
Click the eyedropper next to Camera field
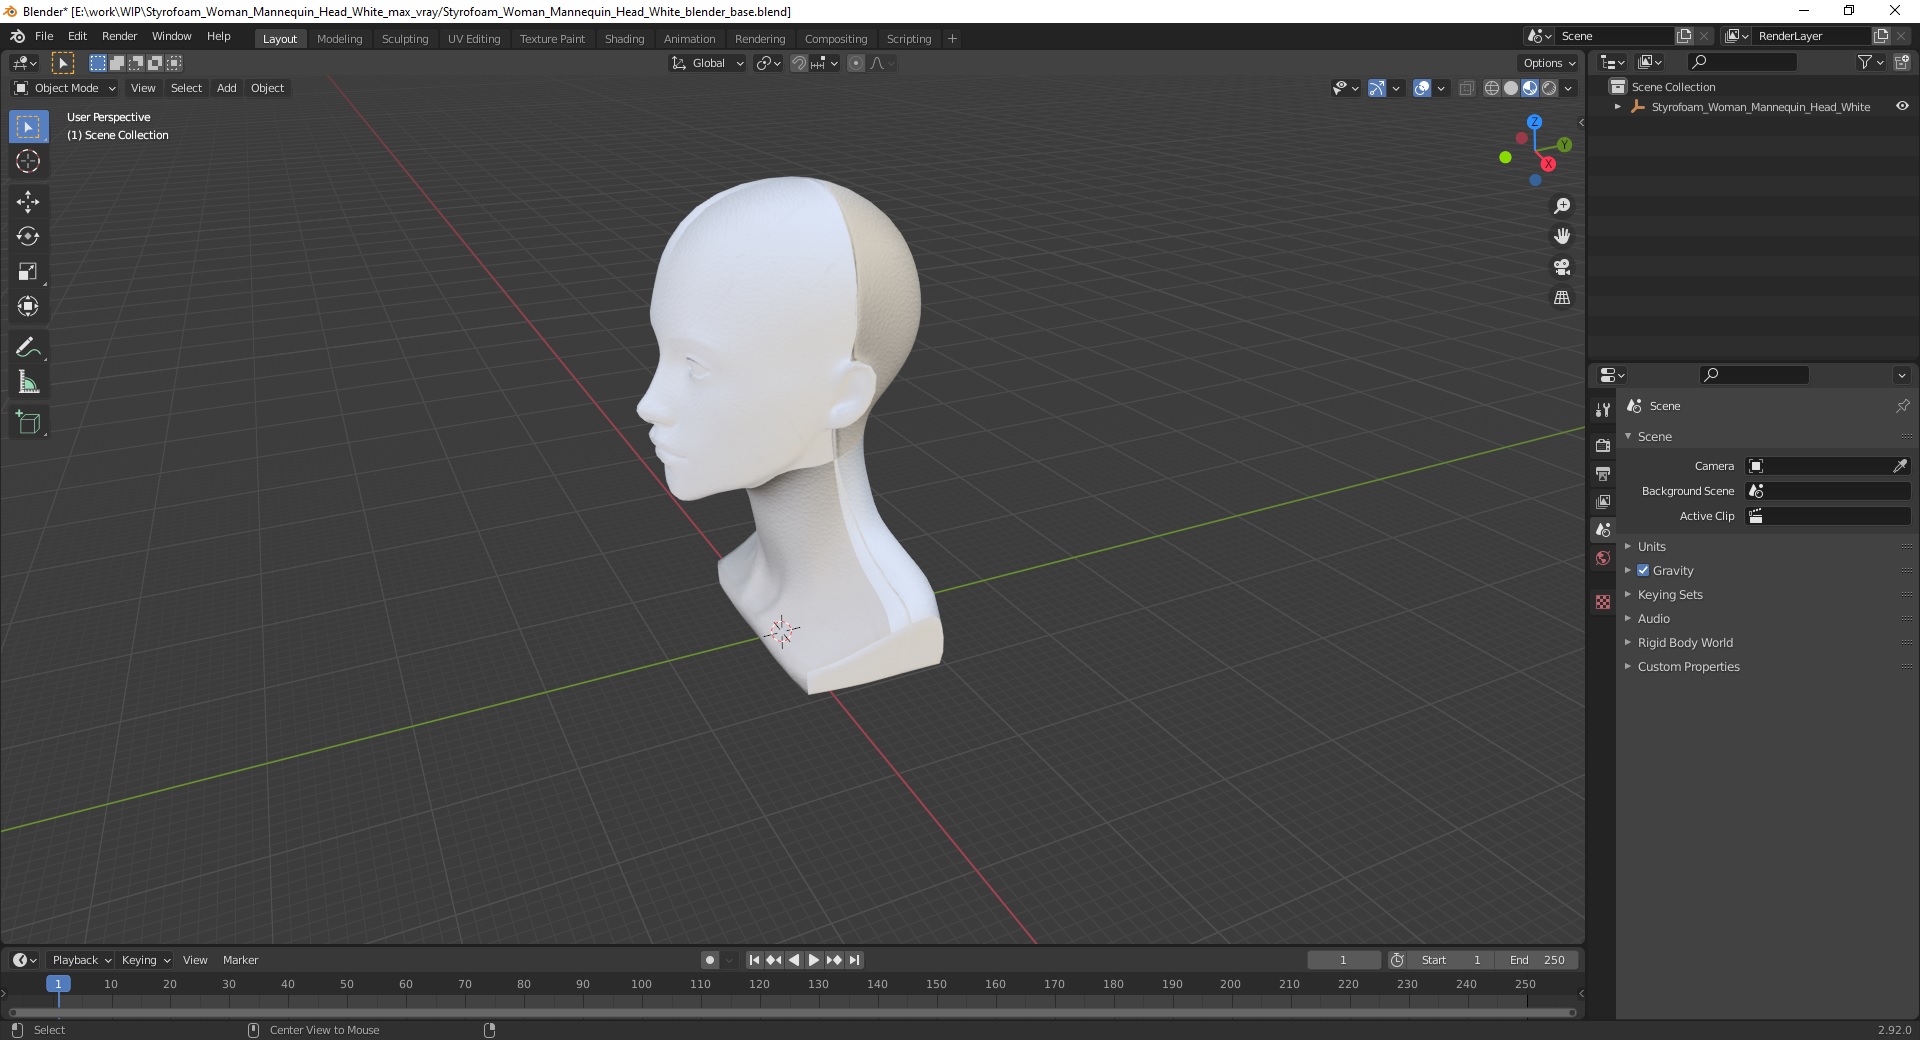click(1899, 466)
